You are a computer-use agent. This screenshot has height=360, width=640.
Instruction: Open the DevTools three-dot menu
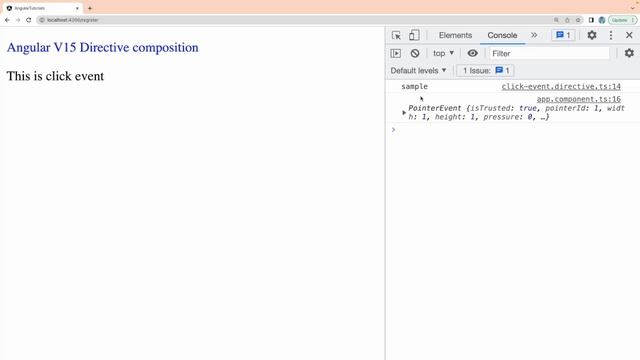click(611, 35)
